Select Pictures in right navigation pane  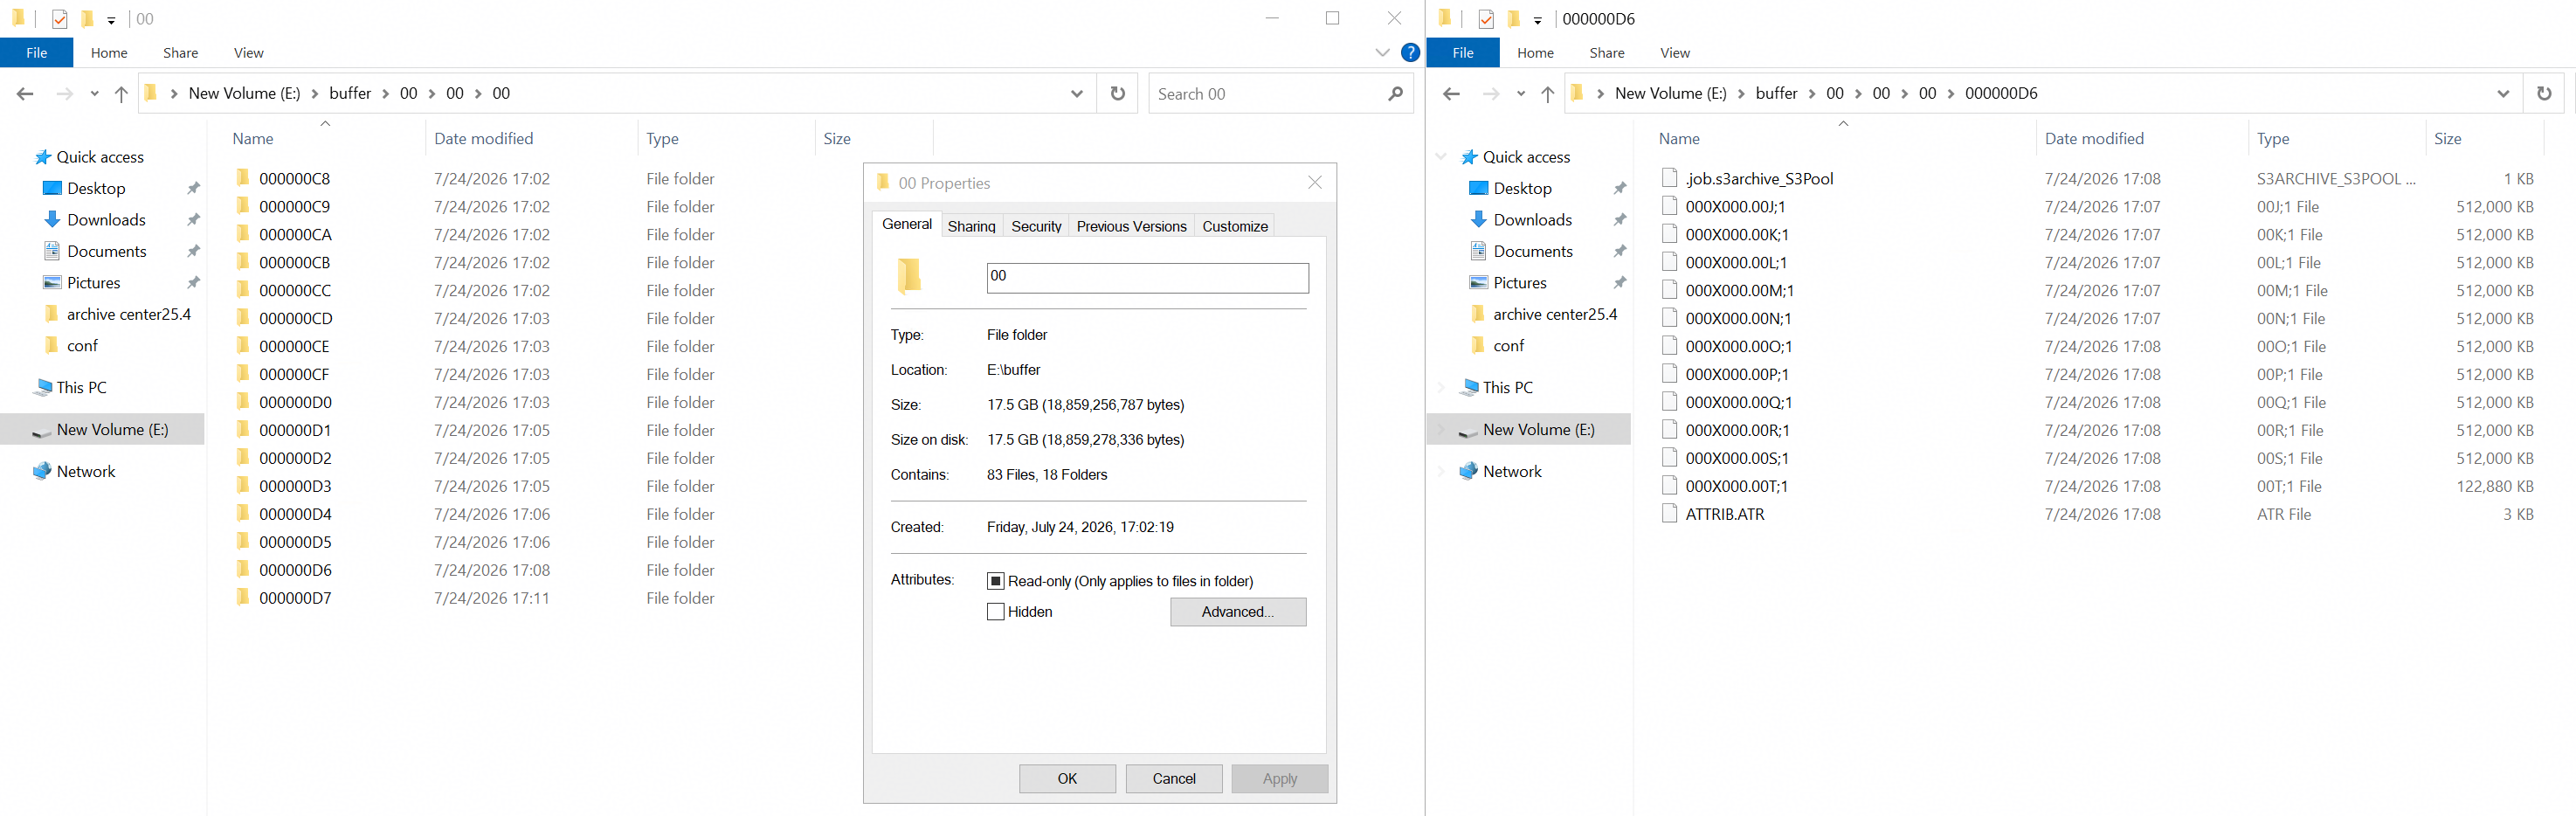[1520, 282]
